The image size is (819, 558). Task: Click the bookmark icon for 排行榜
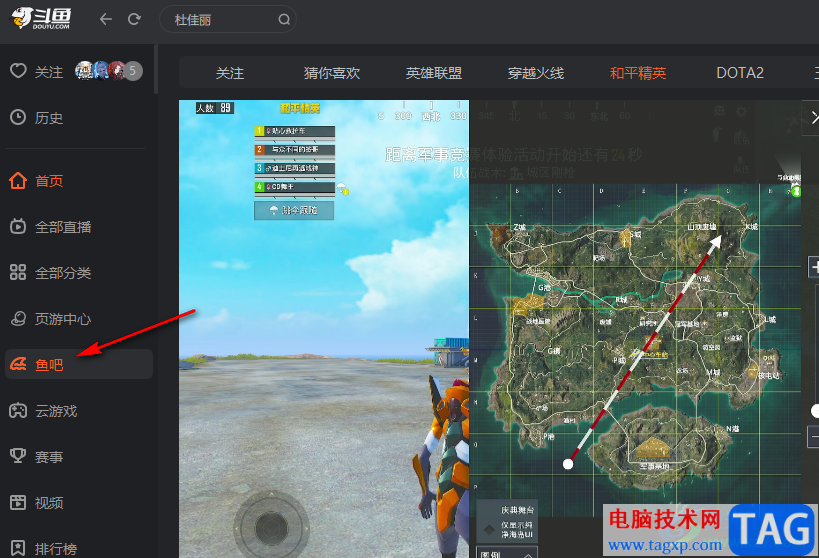pyautogui.click(x=18, y=548)
